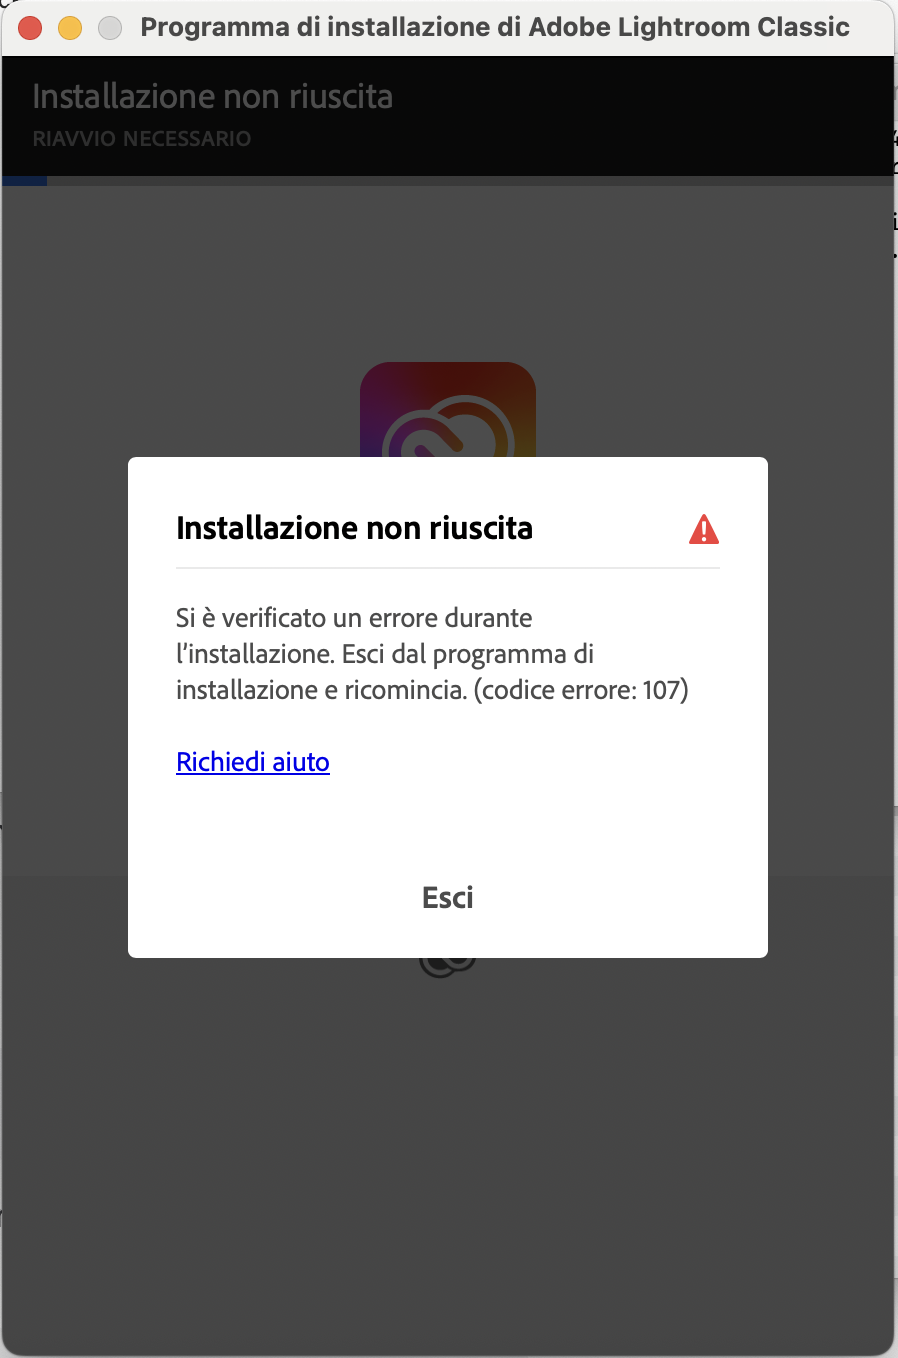The image size is (898, 1358).
Task: Click the colorful Creative Cloud app icon
Action: 447,410
